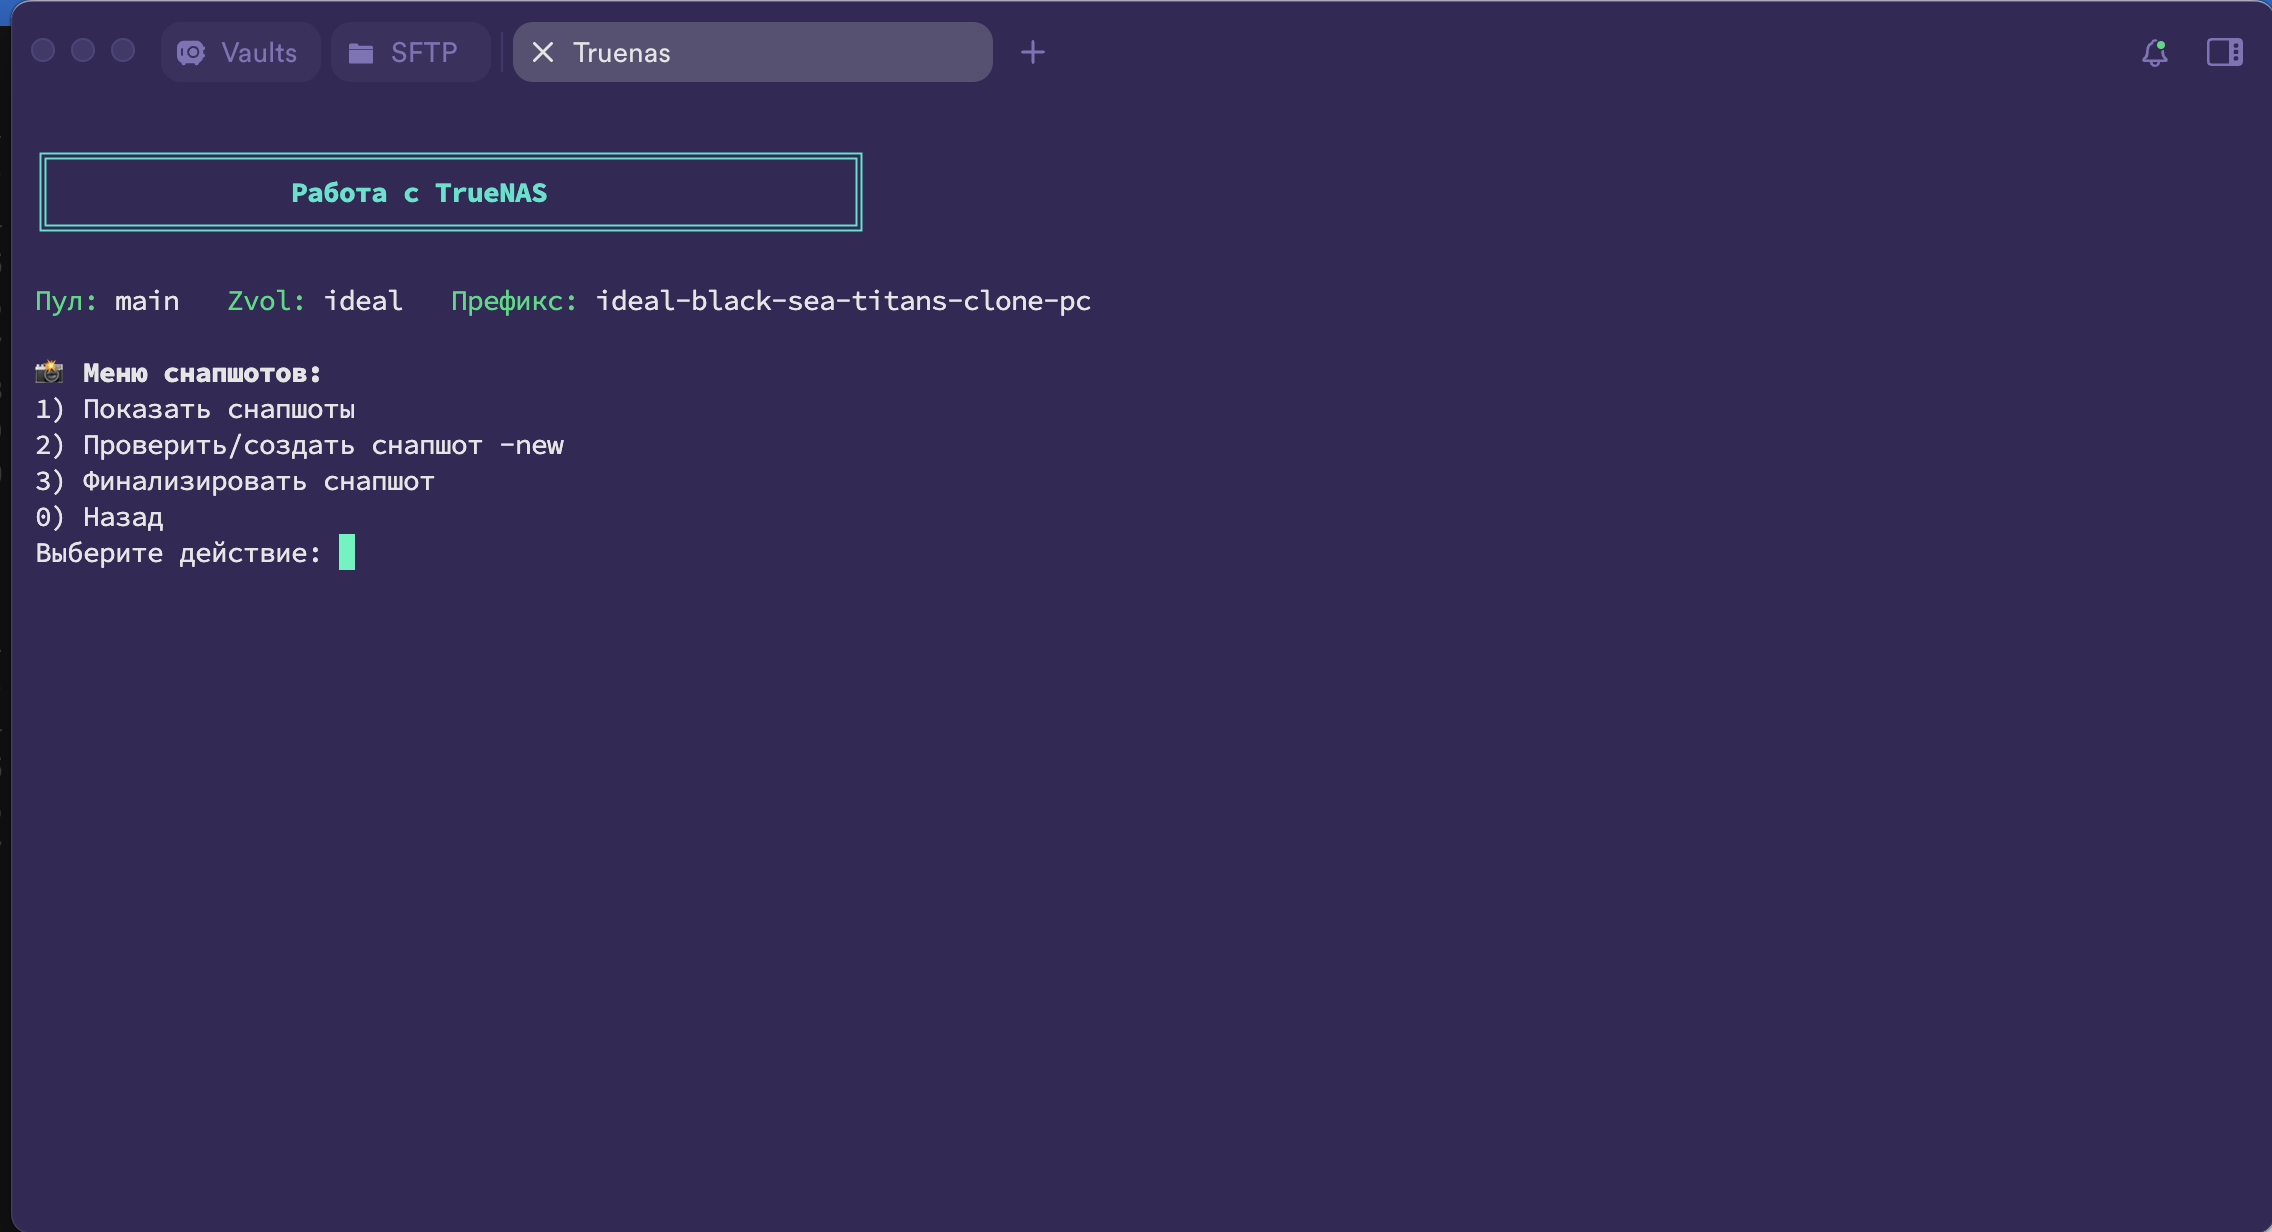This screenshot has height=1232, width=2272.
Task: Click the third window zoom dot
Action: click(123, 51)
